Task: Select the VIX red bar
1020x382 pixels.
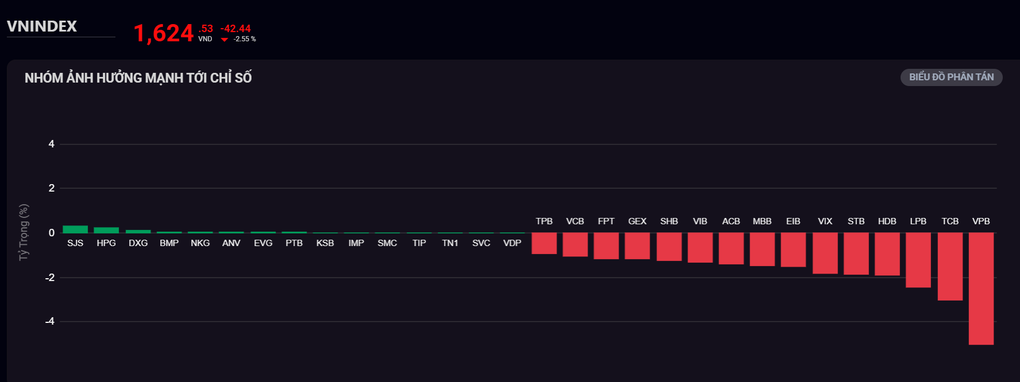Action: (825, 253)
